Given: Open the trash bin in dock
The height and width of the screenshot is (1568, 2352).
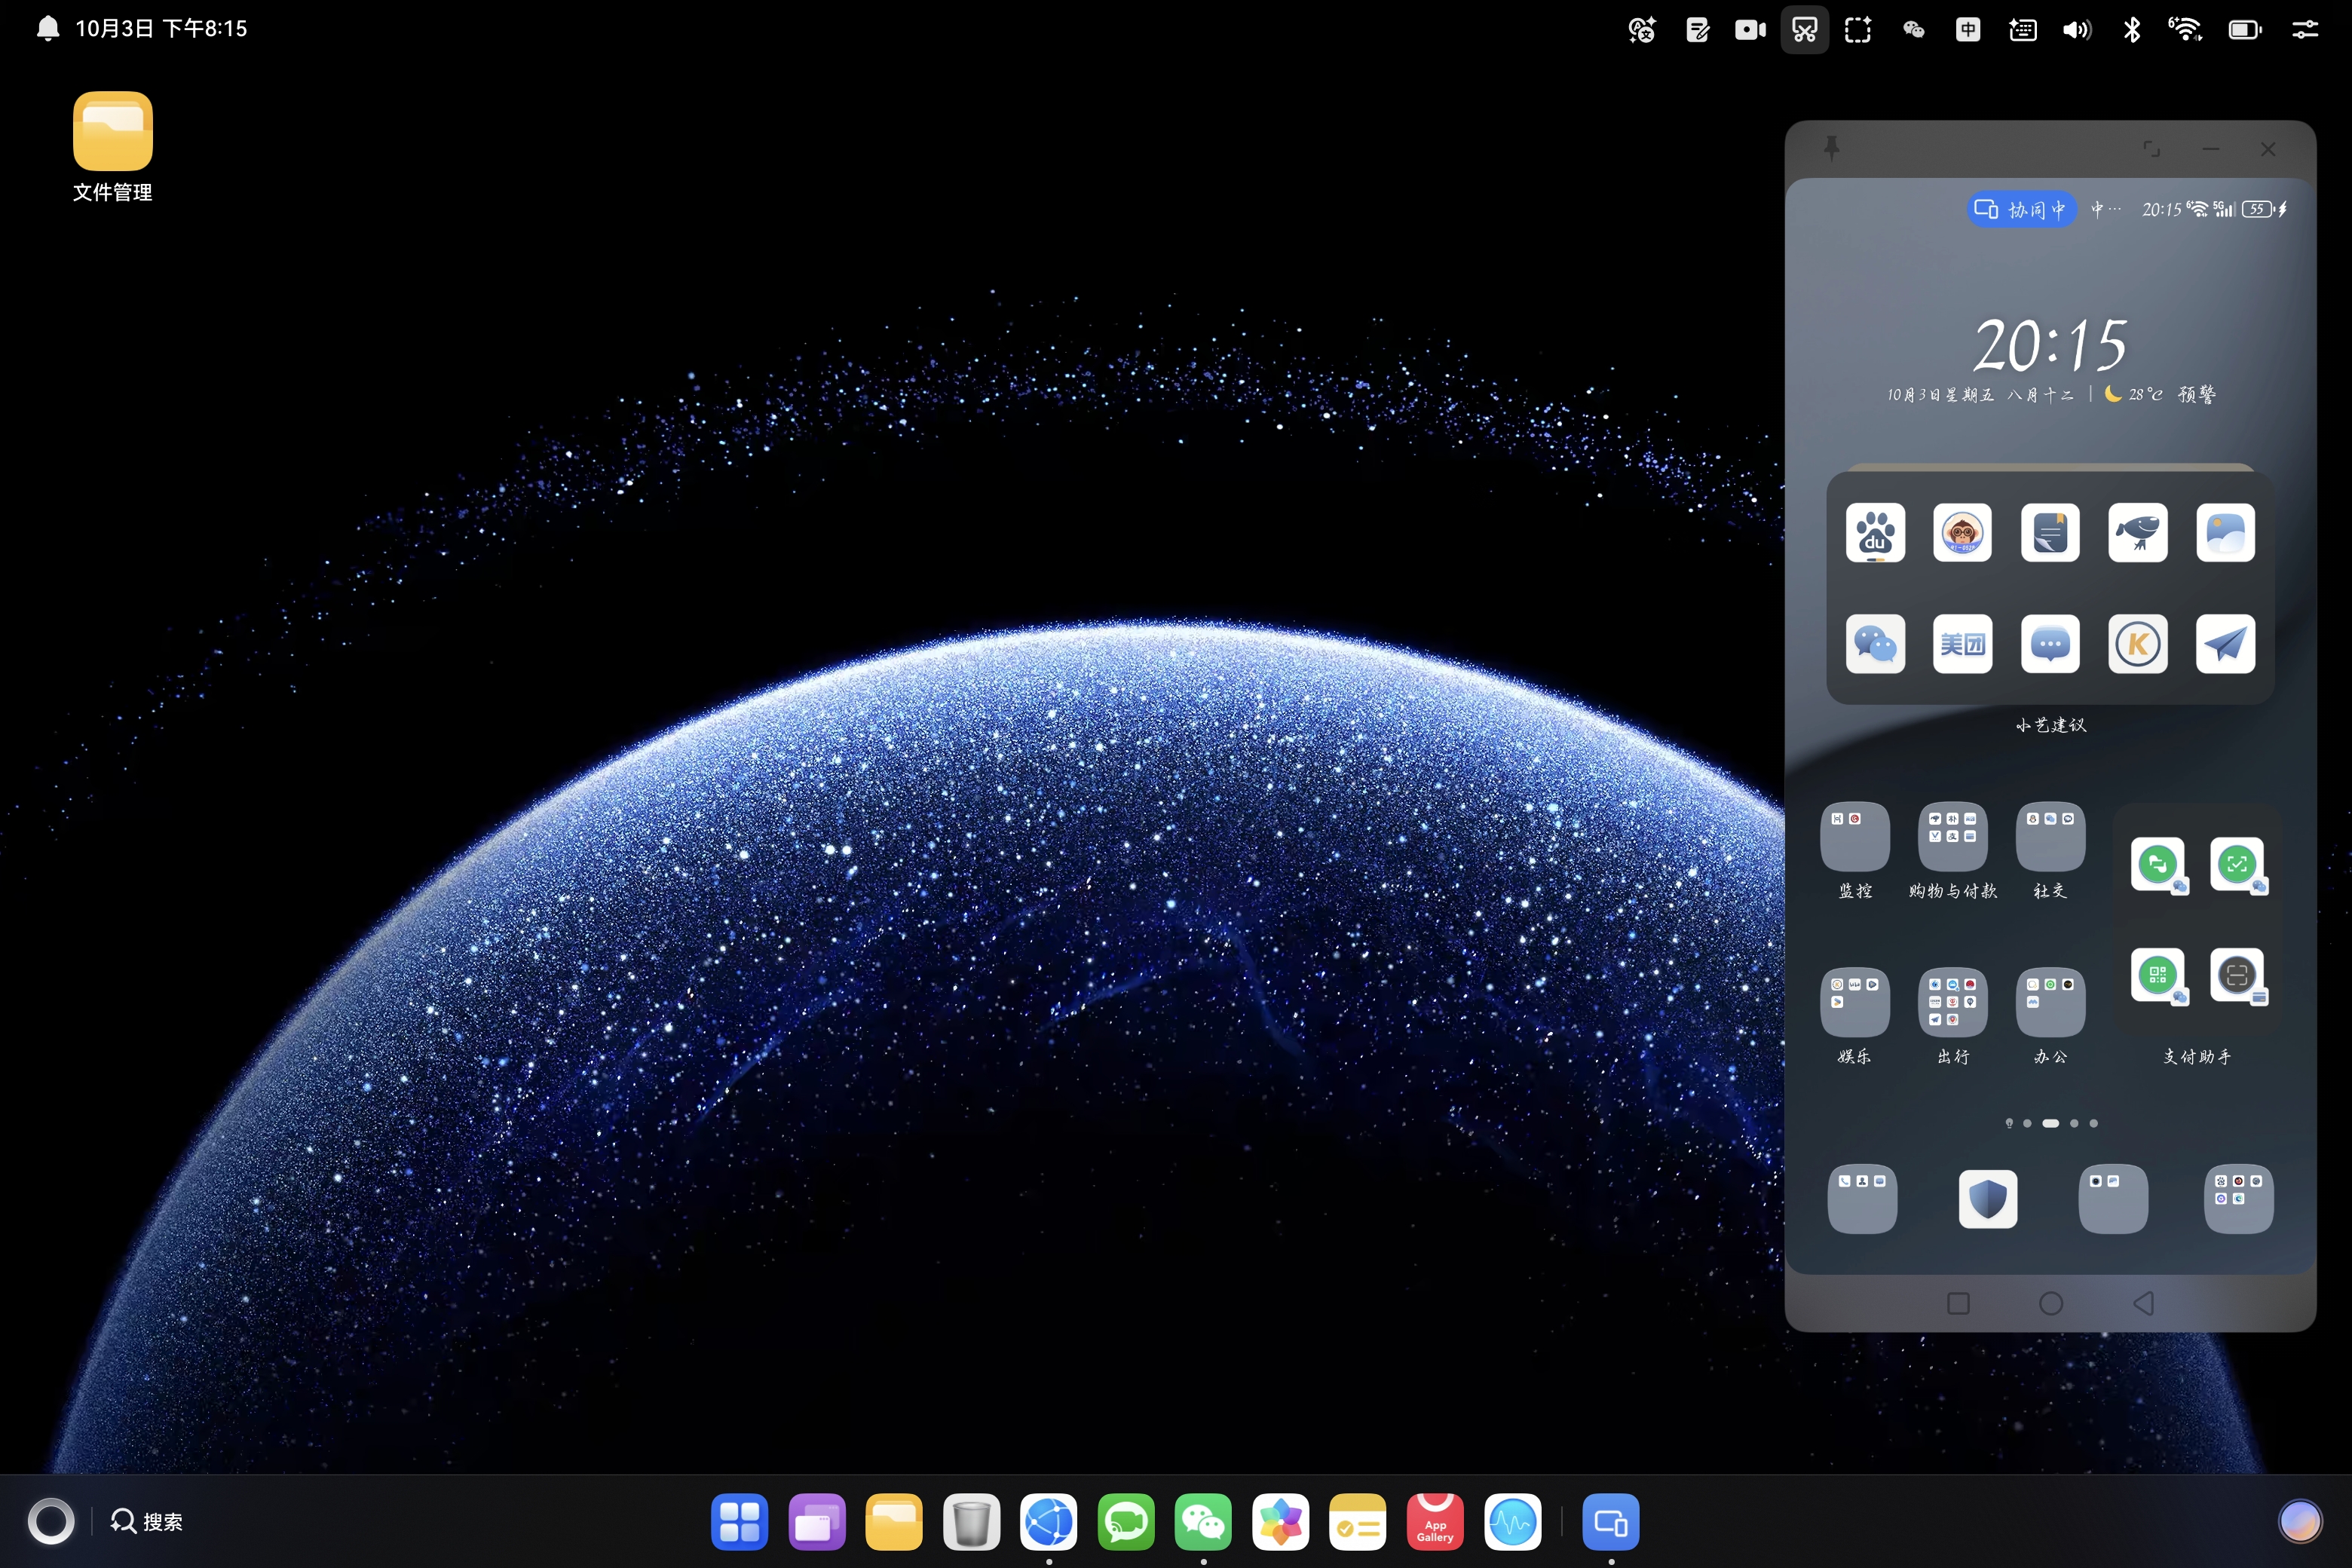Looking at the screenshot, I should point(971,1521).
